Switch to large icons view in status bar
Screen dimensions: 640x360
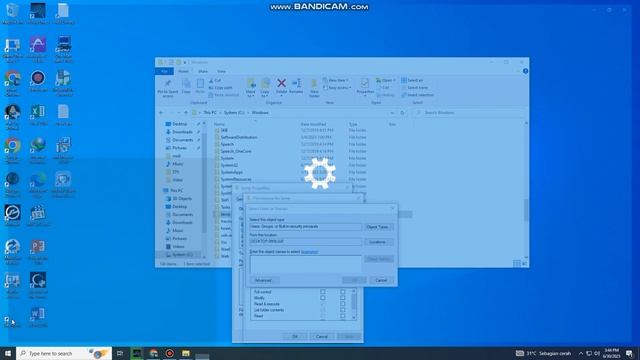524,264
